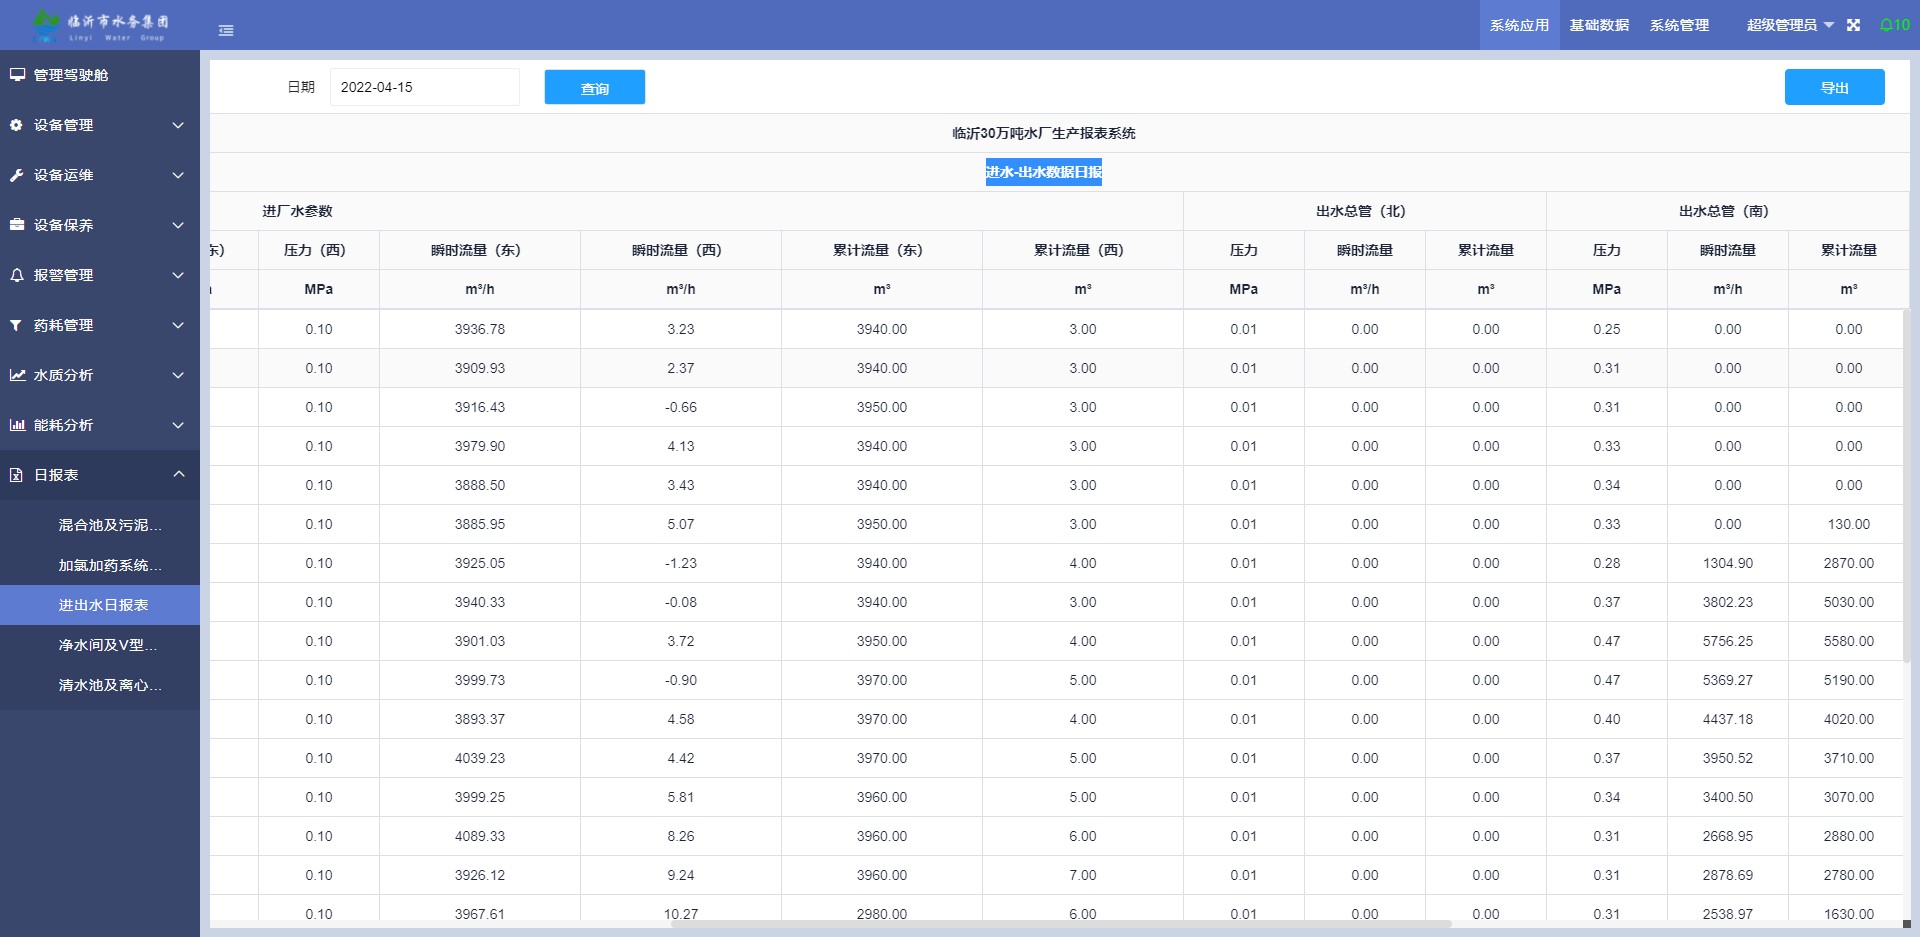1920x937 pixels.
Task: Click the document icon beside 日报表
Action: pos(16,475)
